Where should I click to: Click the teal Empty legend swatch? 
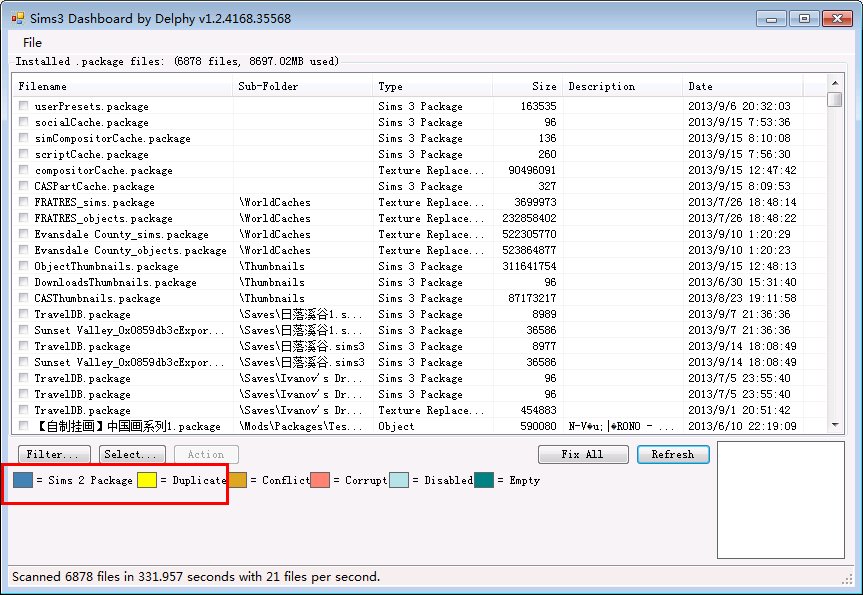pos(483,480)
